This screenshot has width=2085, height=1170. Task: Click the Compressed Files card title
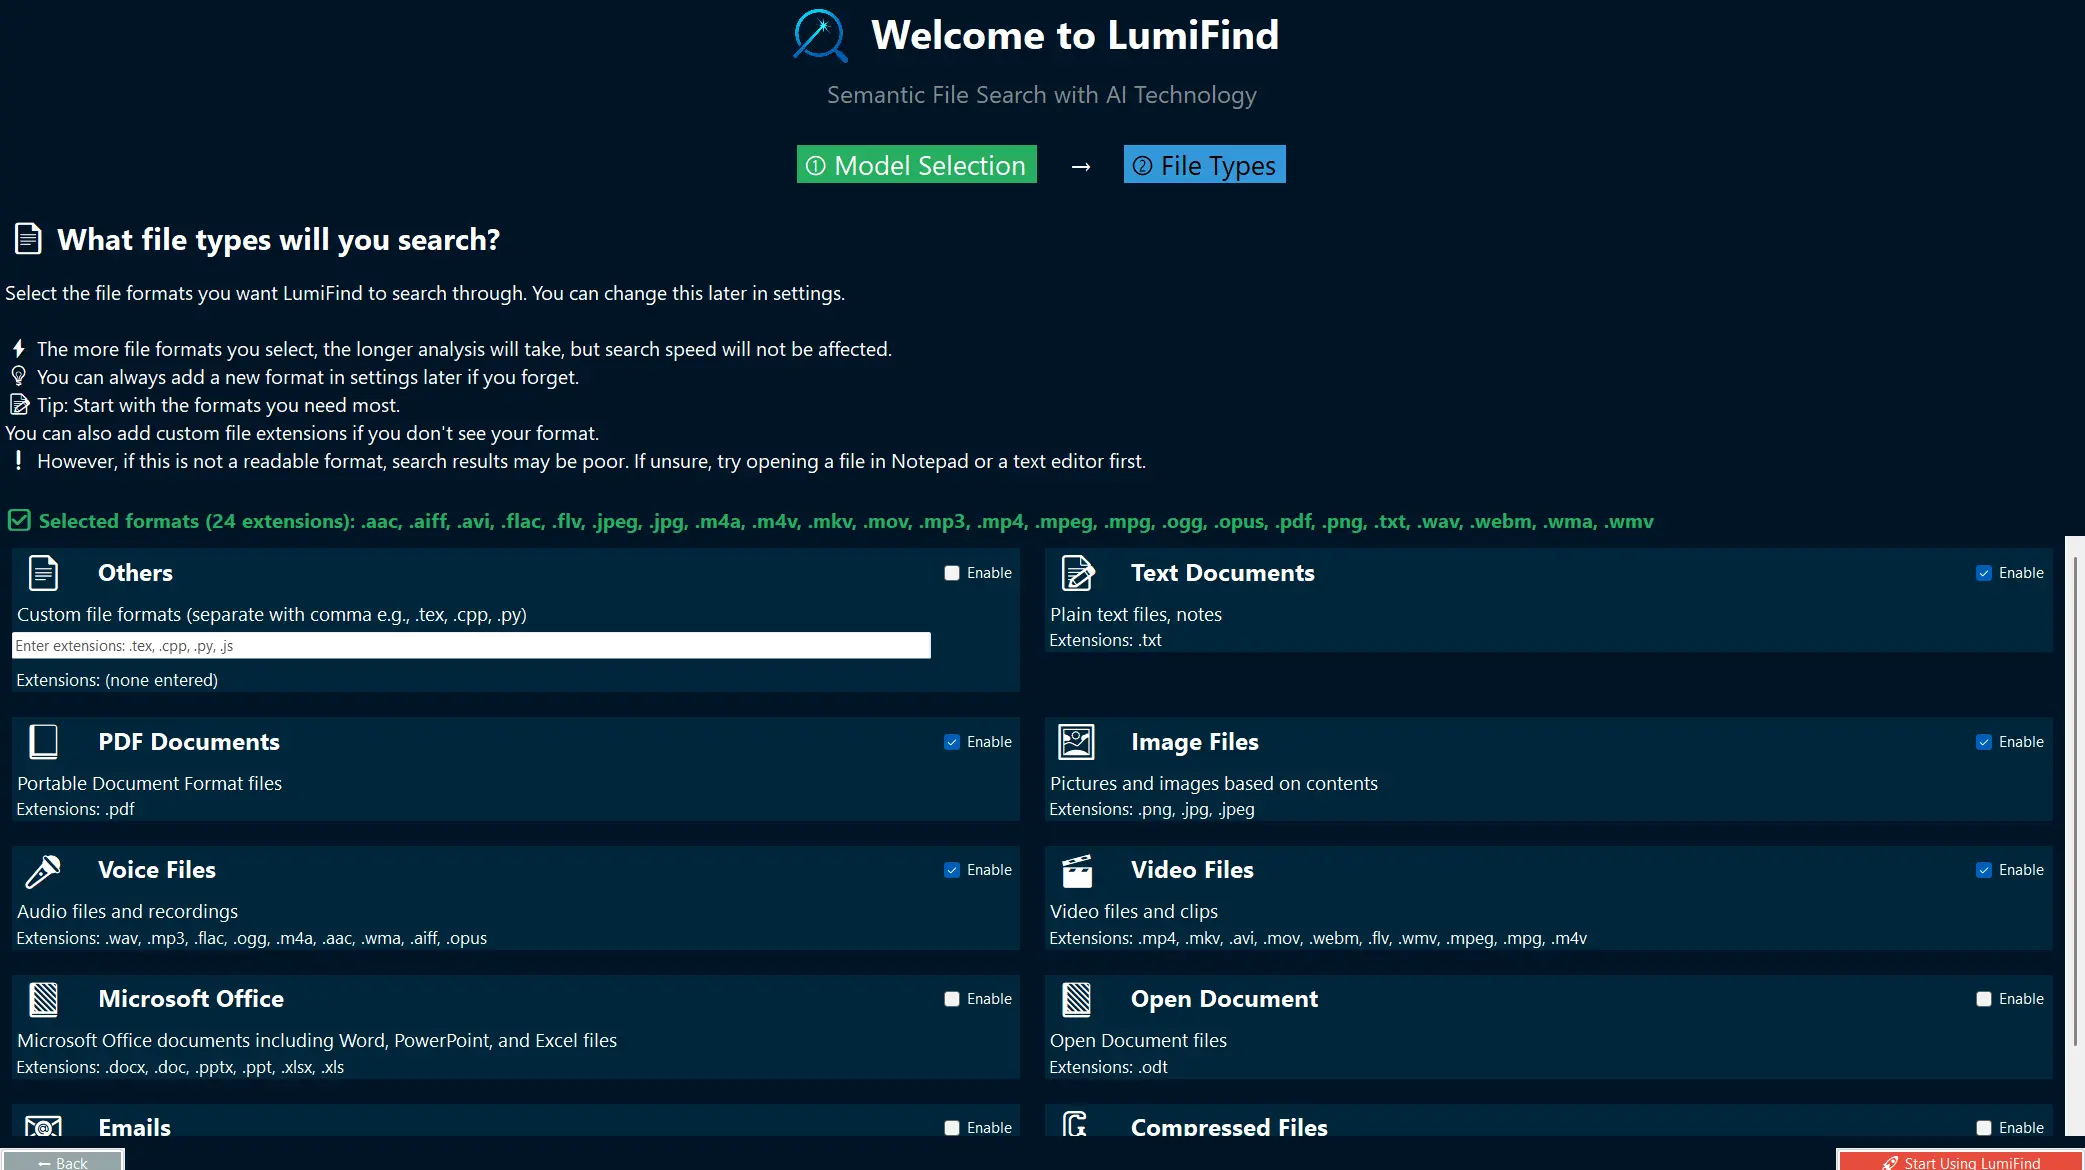pyautogui.click(x=1229, y=1127)
